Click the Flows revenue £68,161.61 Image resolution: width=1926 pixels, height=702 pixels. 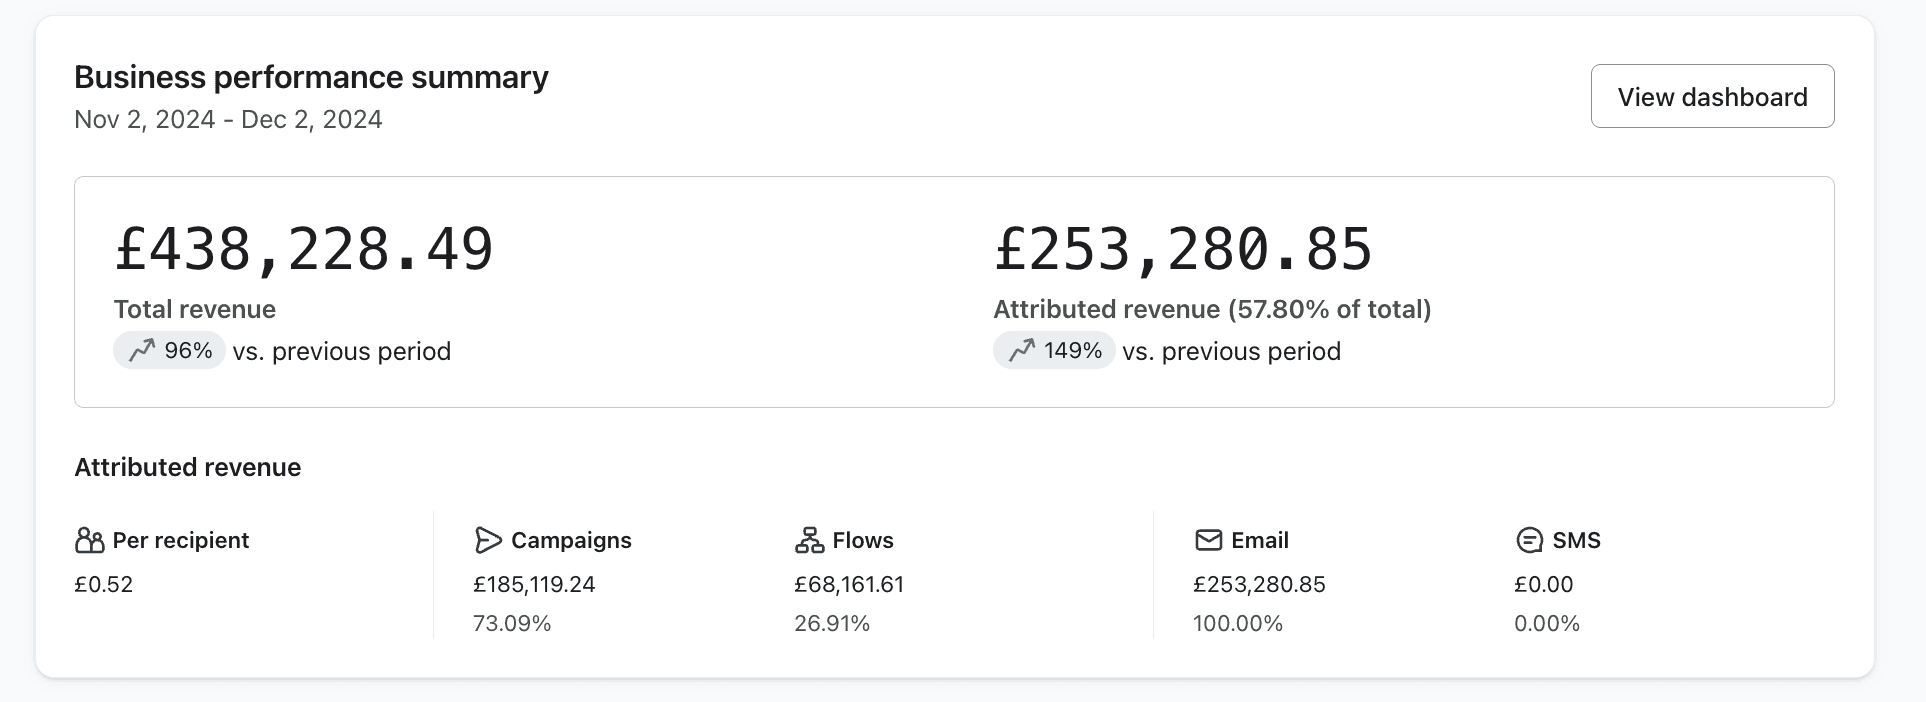click(x=849, y=584)
